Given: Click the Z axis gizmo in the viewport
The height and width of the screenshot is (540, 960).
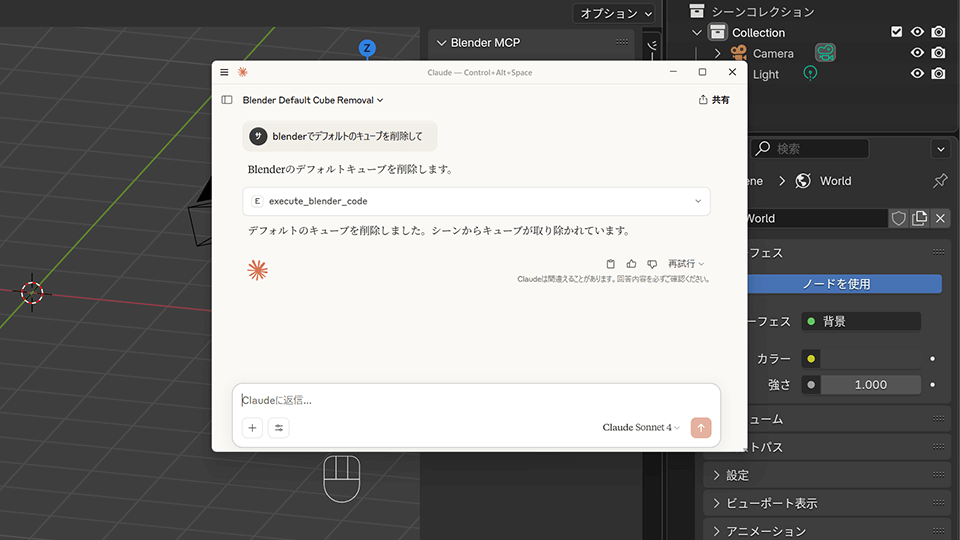Looking at the screenshot, I should (367, 48).
